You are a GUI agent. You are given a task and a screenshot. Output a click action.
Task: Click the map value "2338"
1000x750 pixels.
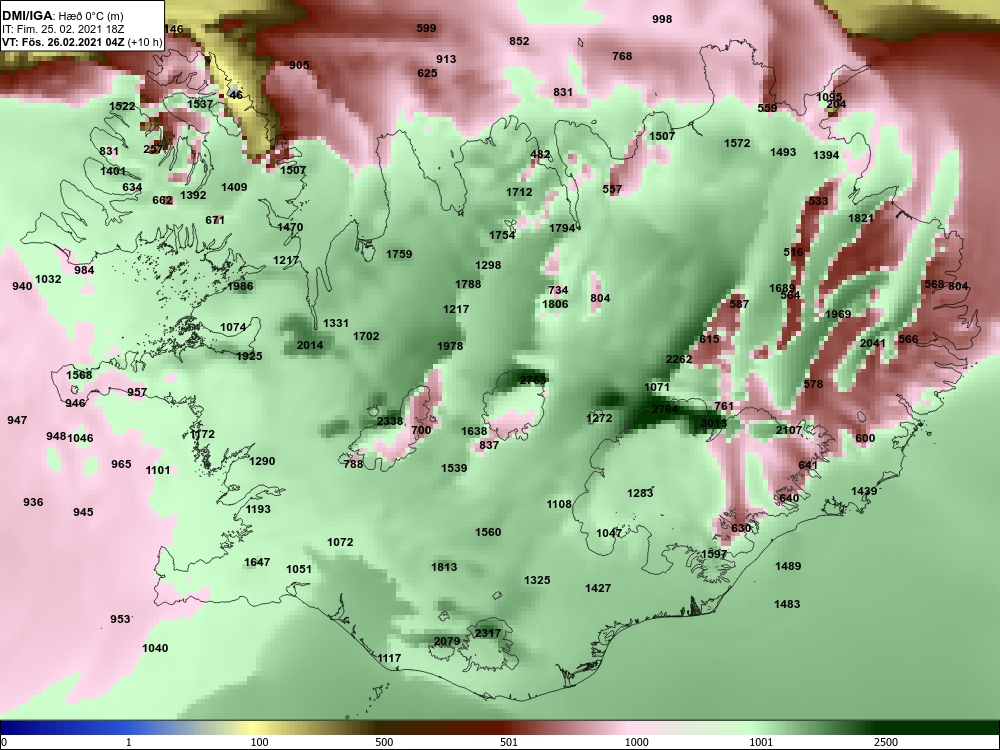pyautogui.click(x=390, y=421)
